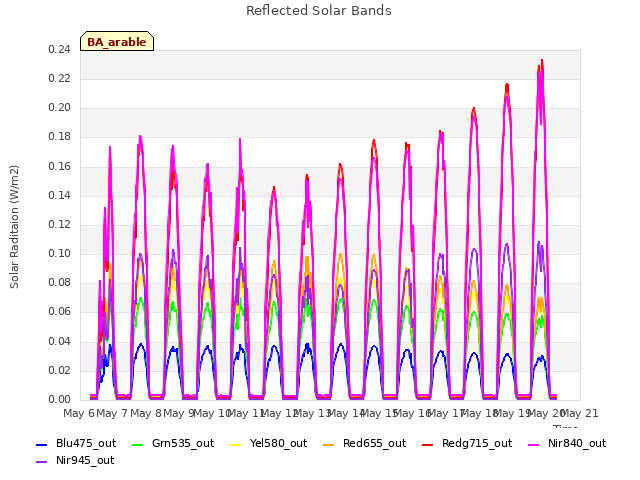Click the magenta Nir840_out color marker
This screenshot has height=480, width=640.
[x=534, y=444]
